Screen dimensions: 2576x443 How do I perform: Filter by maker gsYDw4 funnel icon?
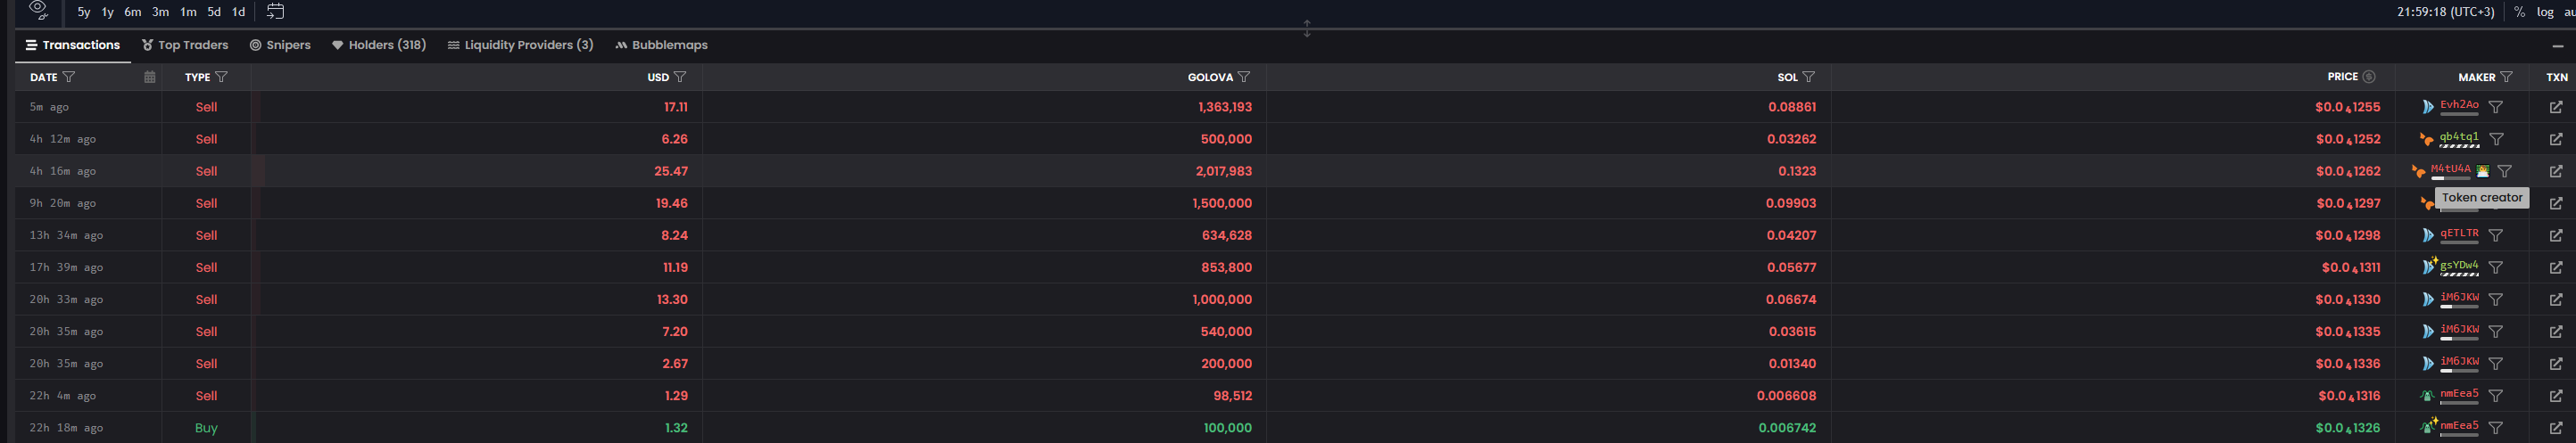pyautogui.click(x=2496, y=267)
